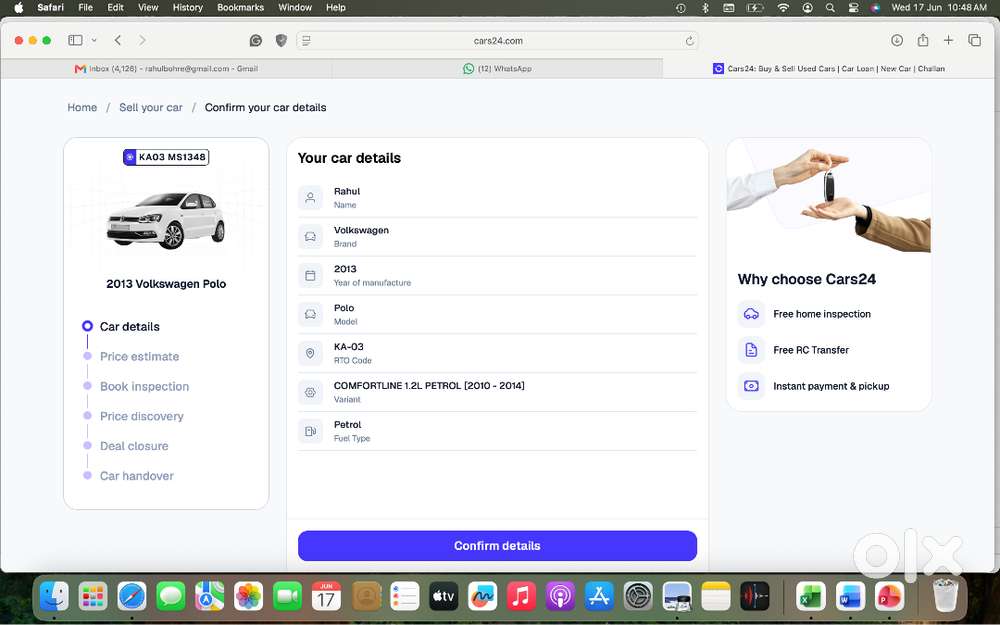Click the Free RC Transfer document icon

tap(751, 350)
